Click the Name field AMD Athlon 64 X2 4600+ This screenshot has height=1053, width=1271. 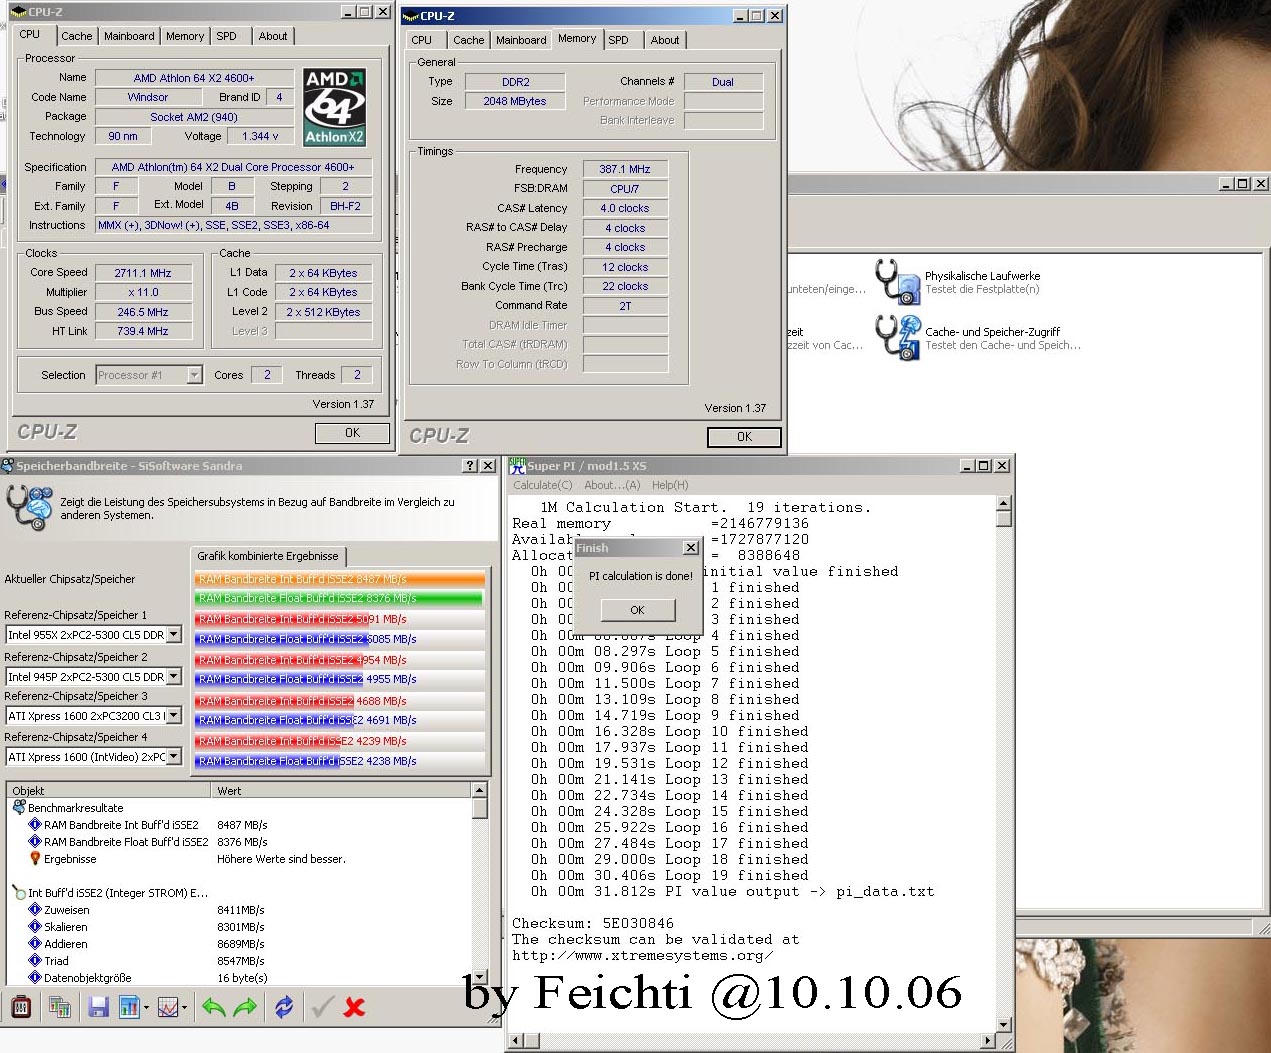pyautogui.click(x=194, y=78)
